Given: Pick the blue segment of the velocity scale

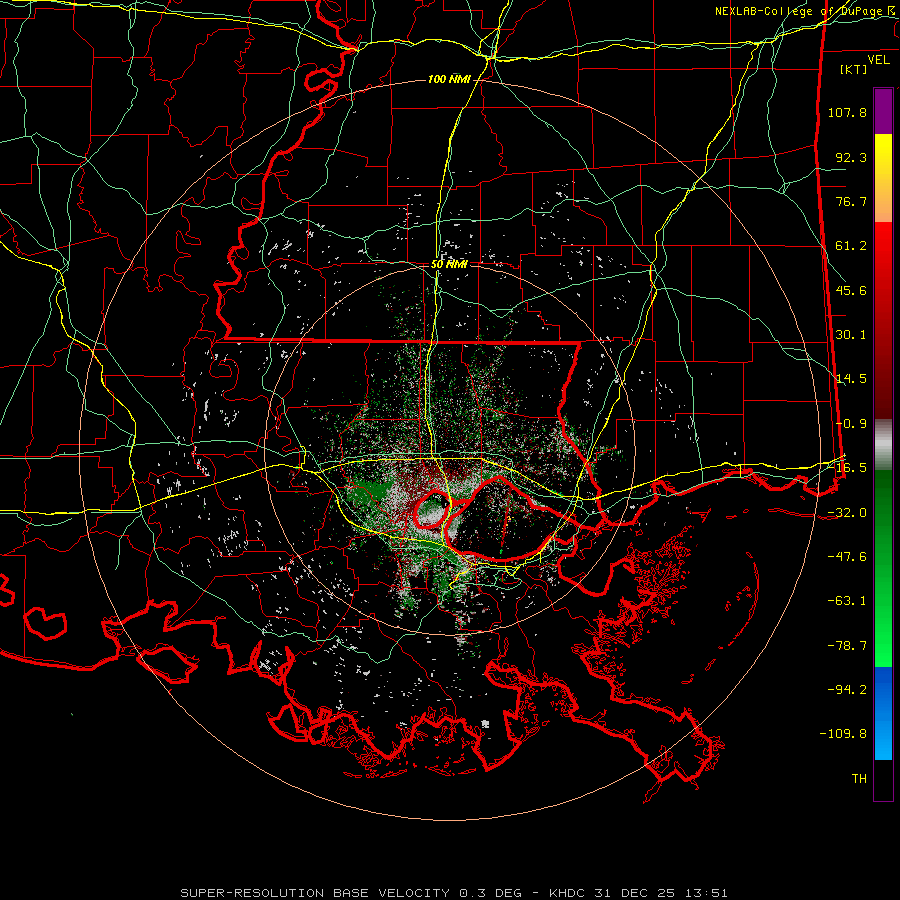Looking at the screenshot, I should [x=883, y=713].
